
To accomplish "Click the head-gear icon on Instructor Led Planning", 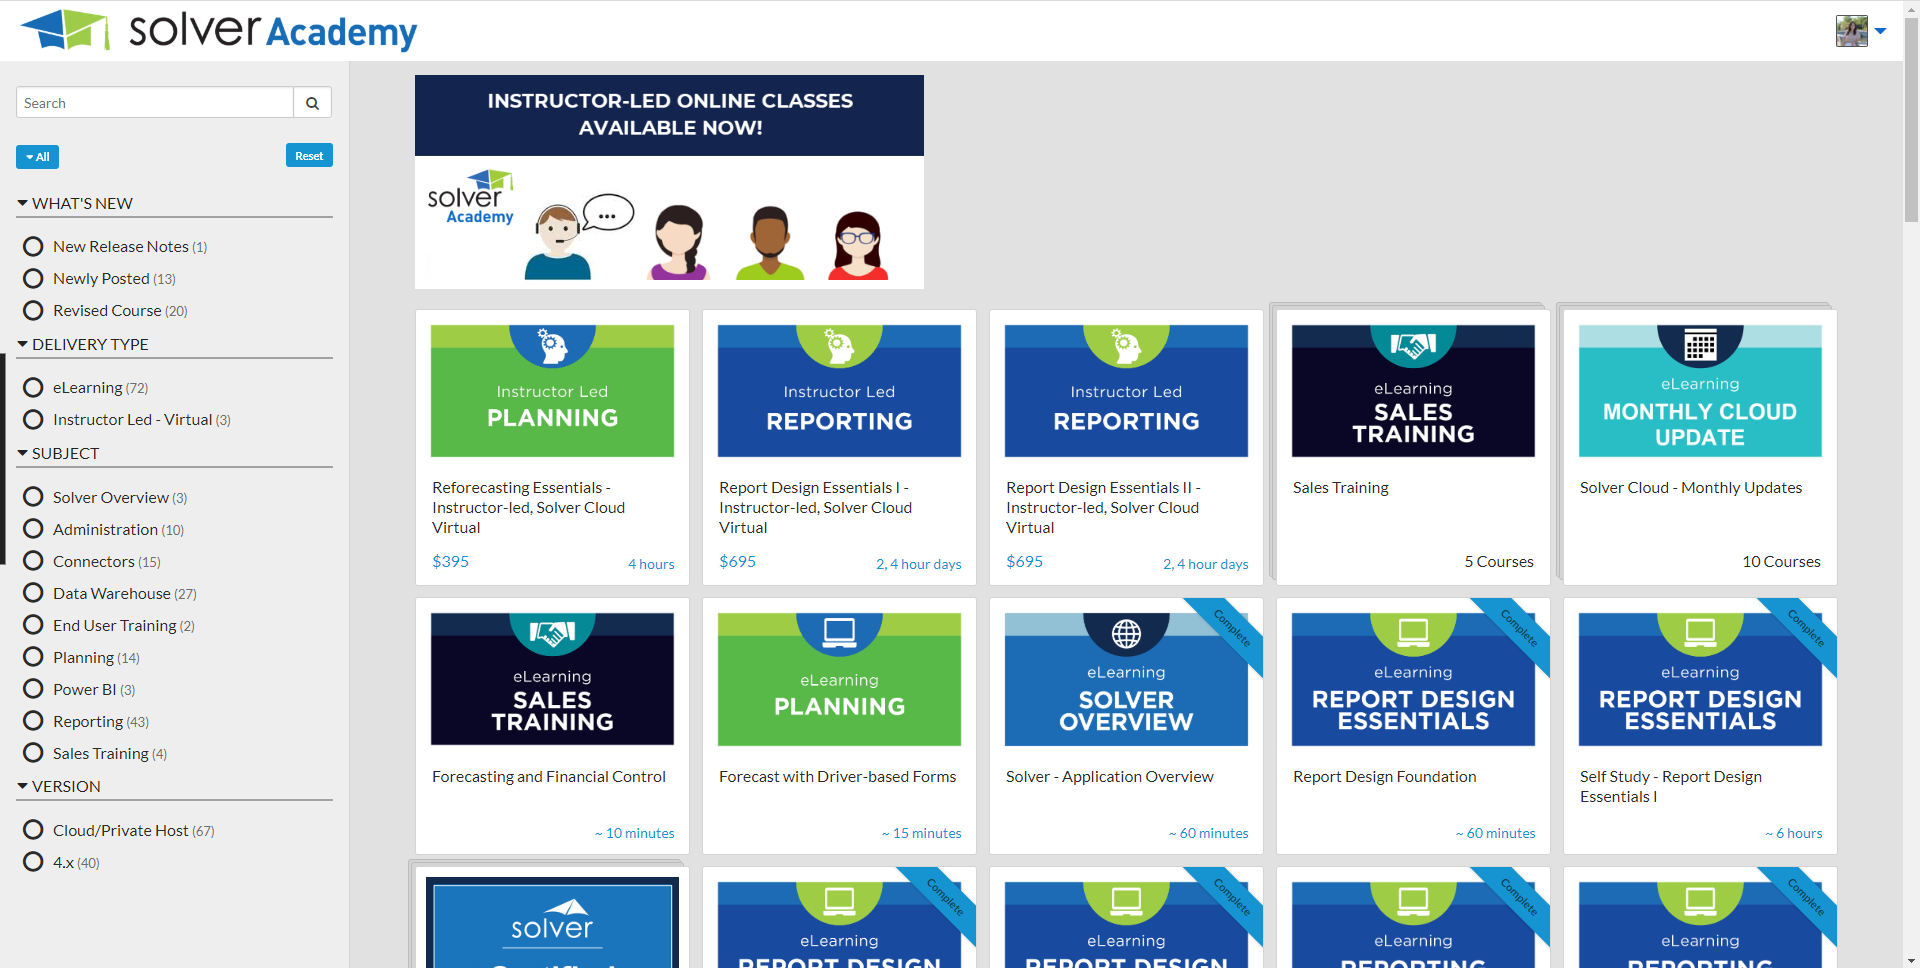I will pyautogui.click(x=552, y=346).
